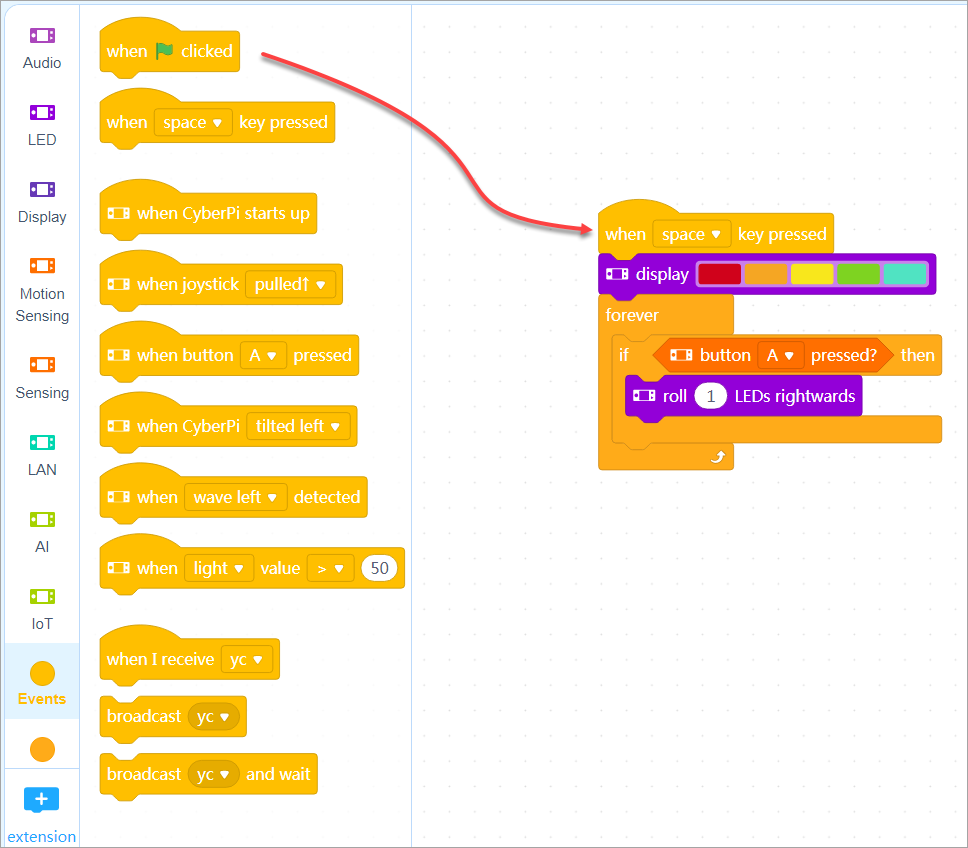Click the Events category tab
Screen dimensions: 968x848
pos(42,683)
